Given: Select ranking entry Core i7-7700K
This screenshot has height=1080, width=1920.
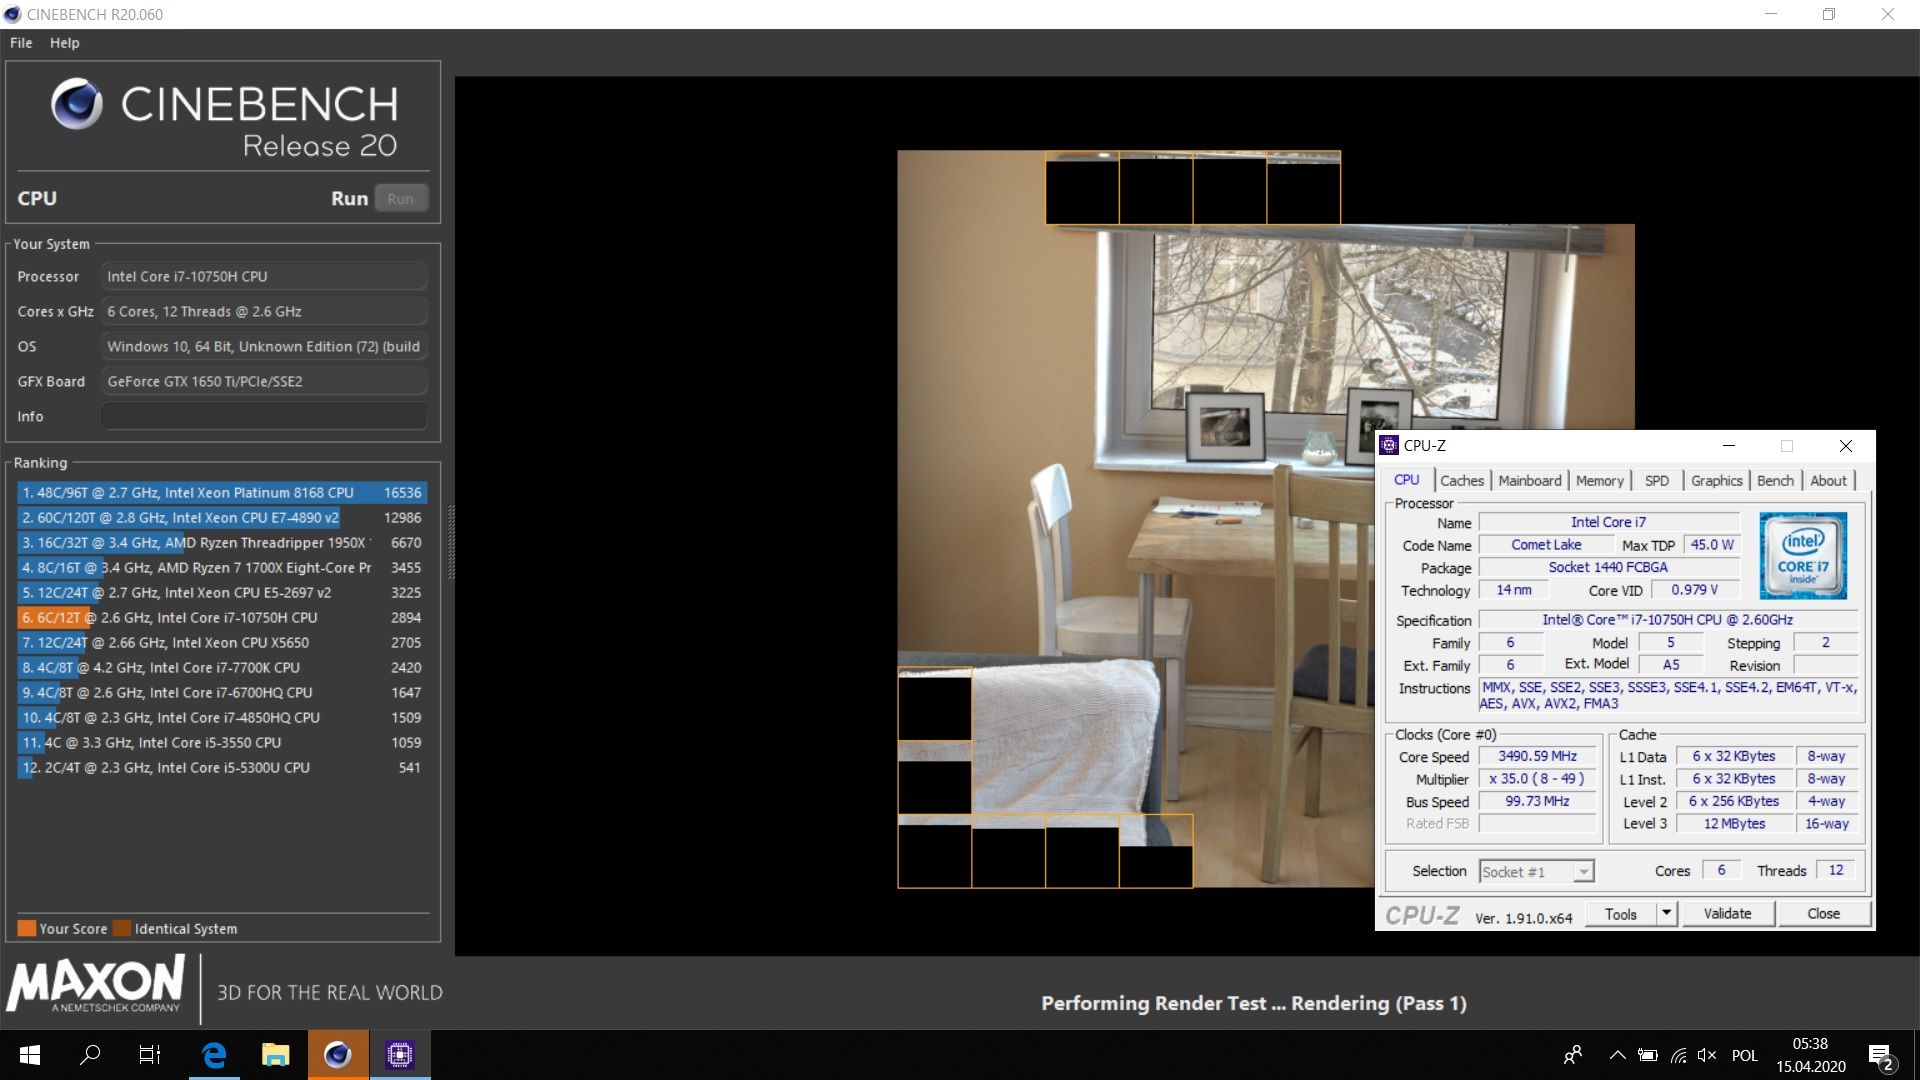Looking at the screenshot, I should click(x=222, y=667).
